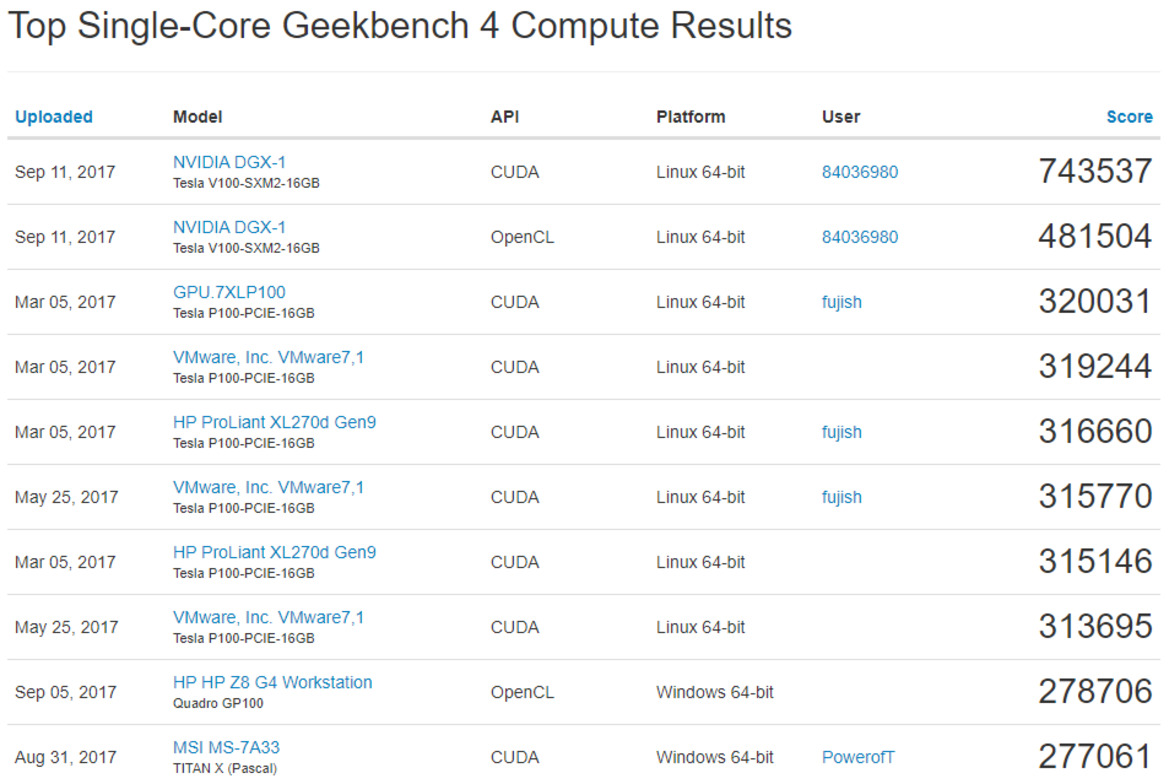Click the score 319244
This screenshot has width=1169, height=784.
pyautogui.click(x=1095, y=367)
